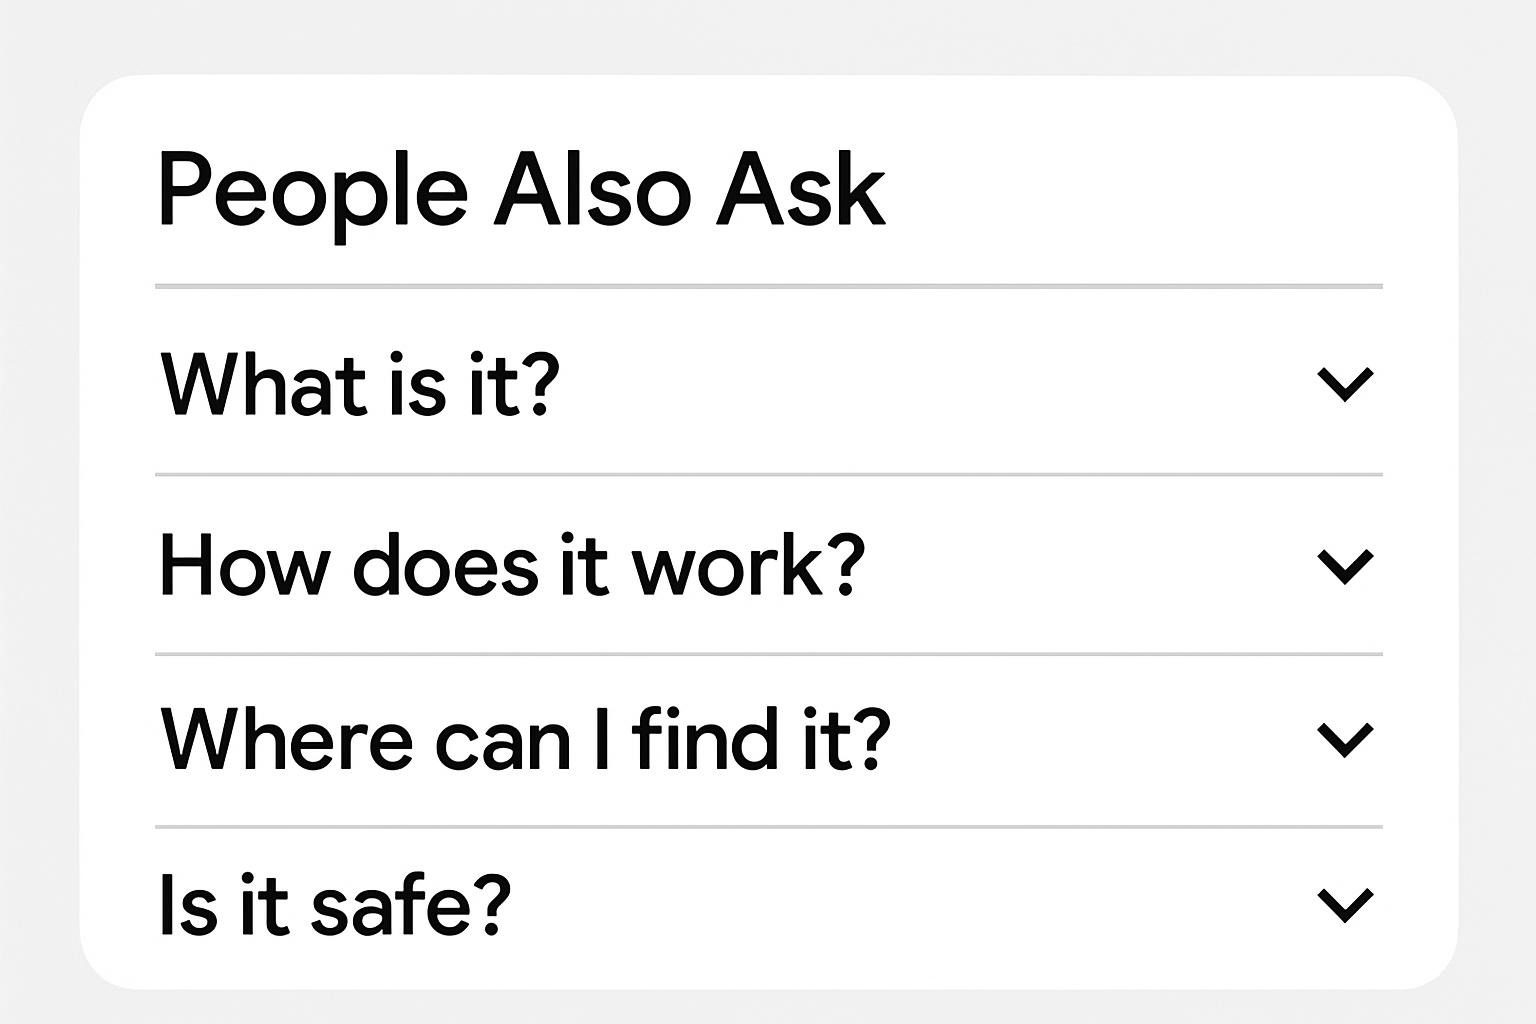Click the chevron beside "How does it work?"
This screenshot has width=1536, height=1024.
(x=1345, y=566)
